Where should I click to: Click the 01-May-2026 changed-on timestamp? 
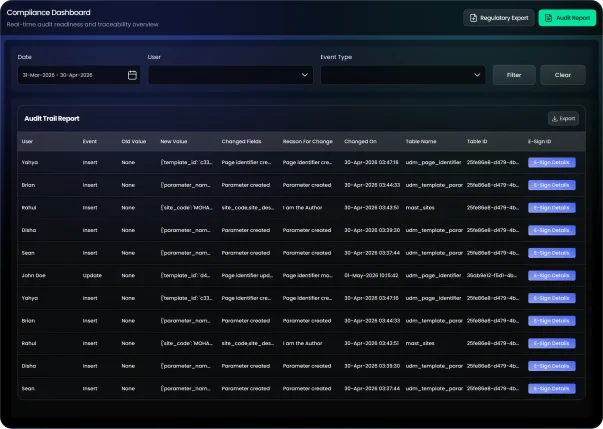371,275
